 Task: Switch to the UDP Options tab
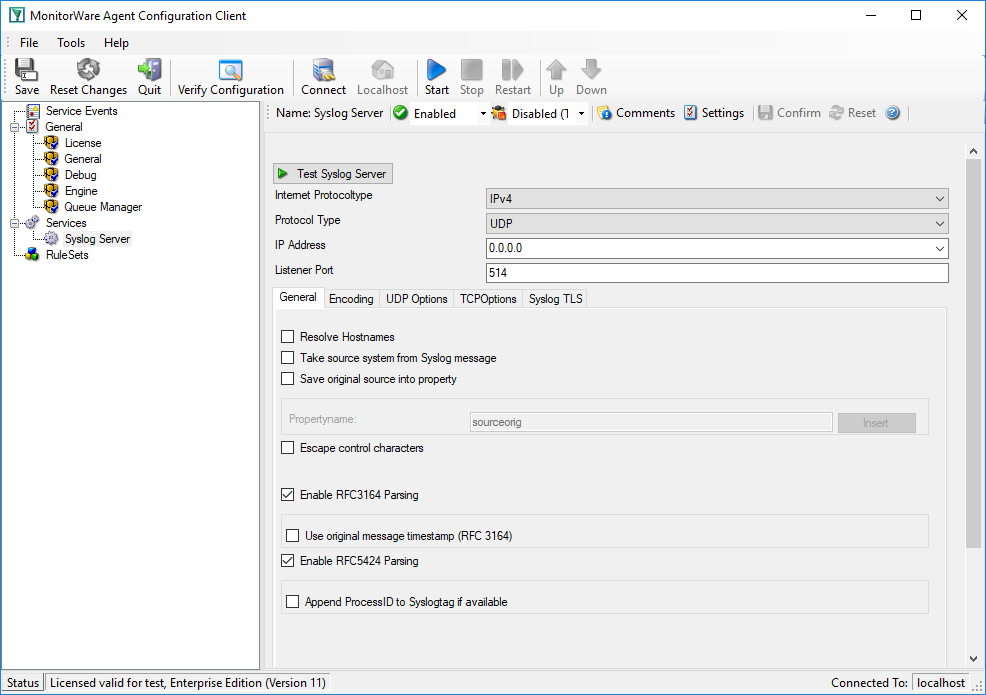click(416, 299)
